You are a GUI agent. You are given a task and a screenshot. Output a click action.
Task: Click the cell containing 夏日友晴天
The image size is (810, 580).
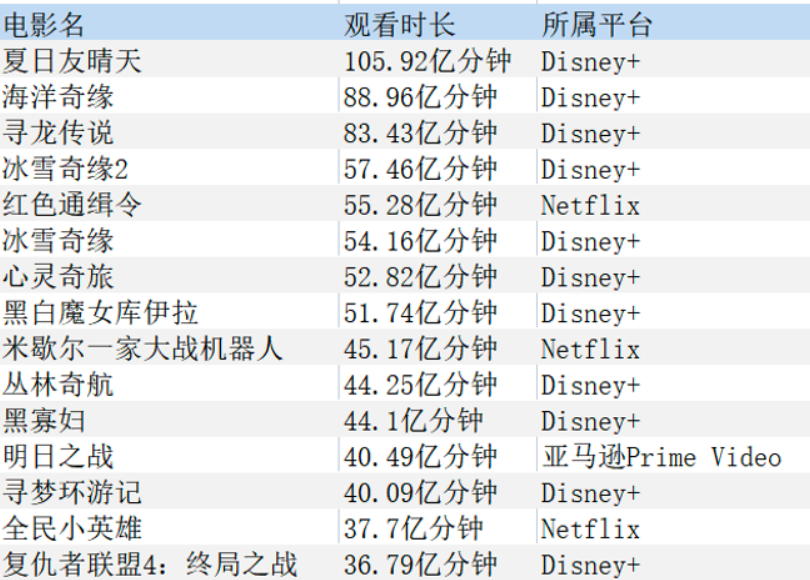[x=73, y=61]
